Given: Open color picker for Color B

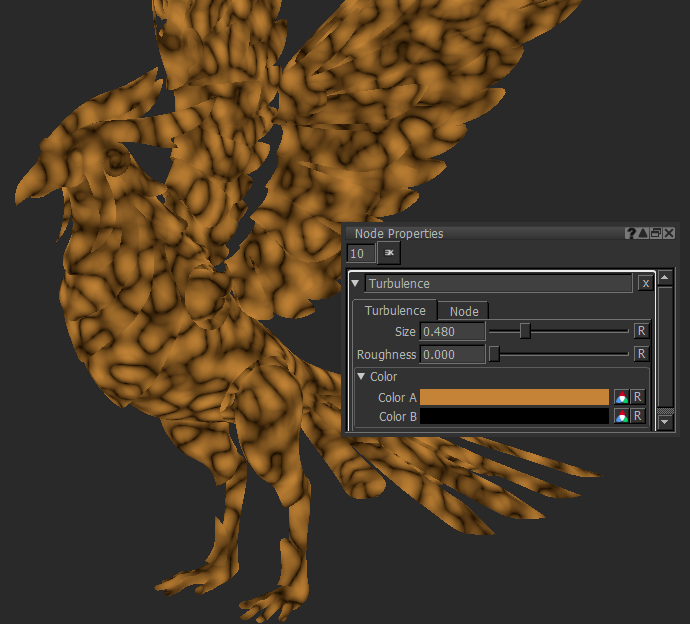Looking at the screenshot, I should pyautogui.click(x=621, y=416).
